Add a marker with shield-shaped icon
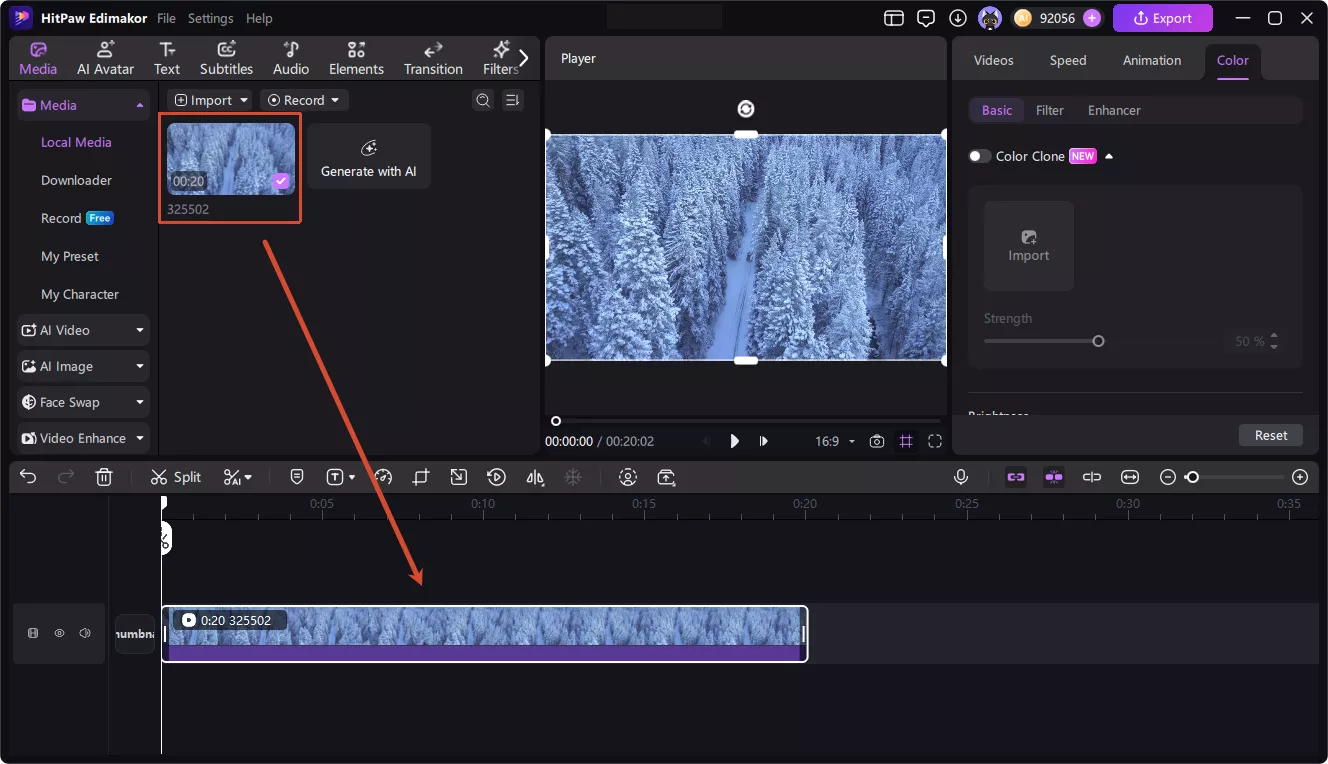Image resolution: width=1328 pixels, height=764 pixels. pos(297,477)
